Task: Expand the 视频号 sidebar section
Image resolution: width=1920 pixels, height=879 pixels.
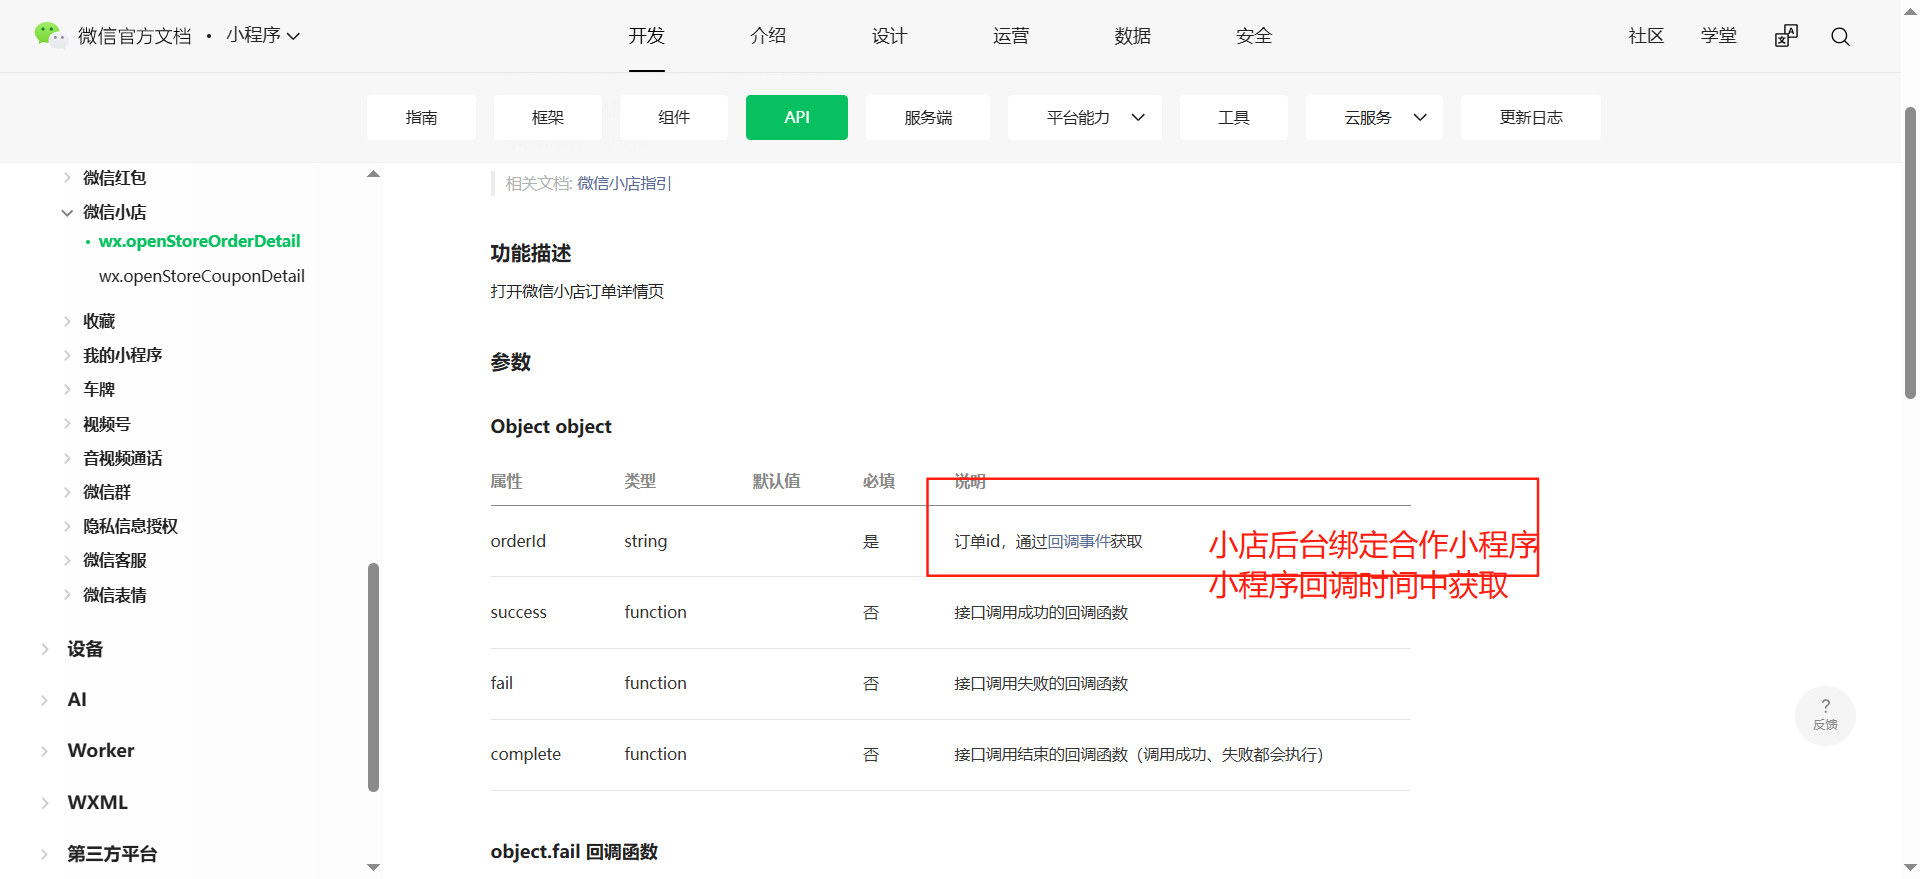Action: click(x=67, y=424)
